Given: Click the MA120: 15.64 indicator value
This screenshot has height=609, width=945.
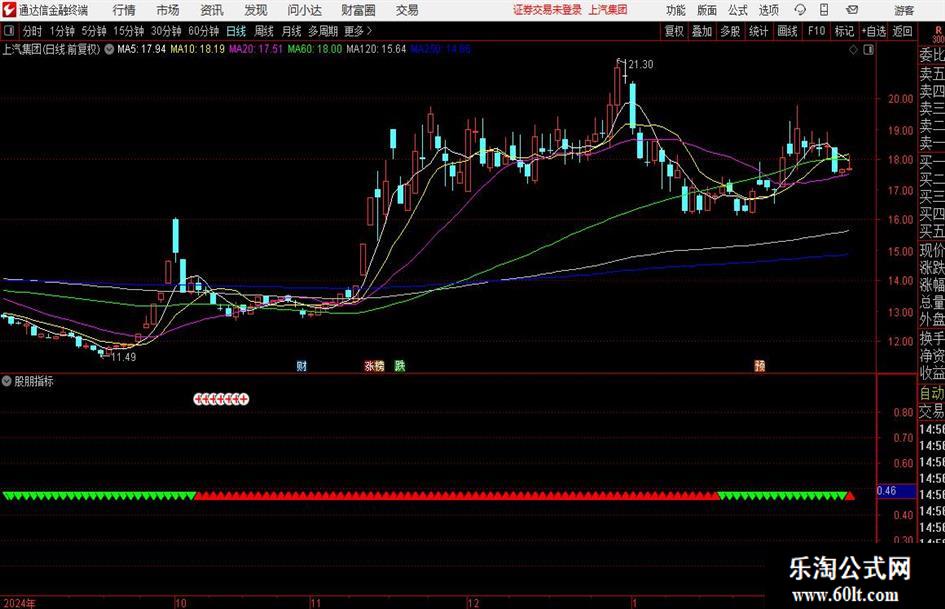Looking at the screenshot, I should (376, 49).
